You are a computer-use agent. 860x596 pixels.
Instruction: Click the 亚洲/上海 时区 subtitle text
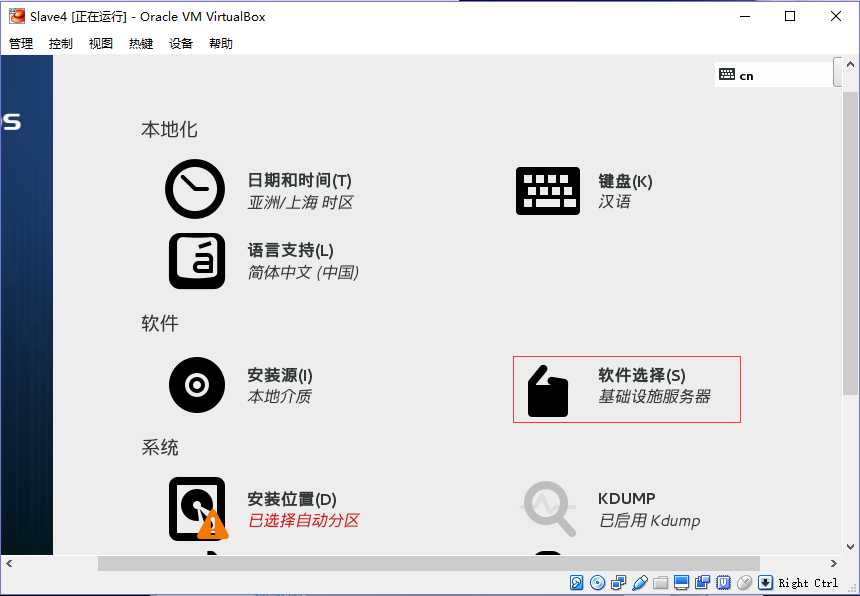(300, 202)
